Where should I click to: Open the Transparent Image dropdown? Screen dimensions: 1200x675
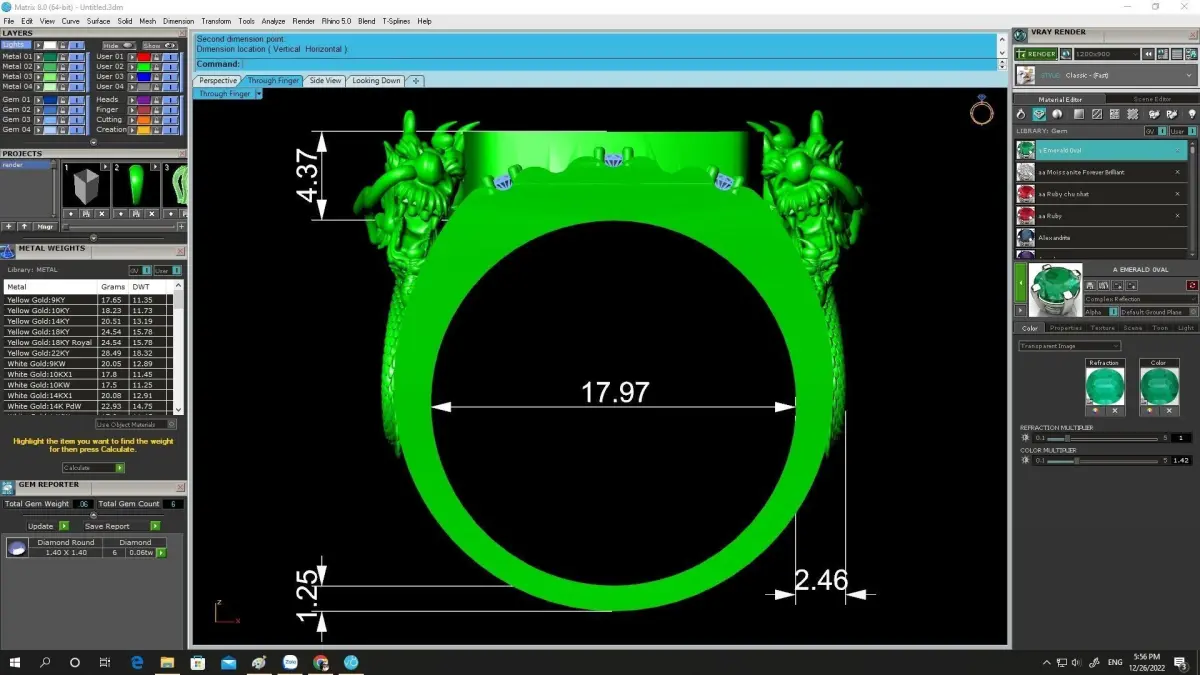pyautogui.click(x=1069, y=346)
